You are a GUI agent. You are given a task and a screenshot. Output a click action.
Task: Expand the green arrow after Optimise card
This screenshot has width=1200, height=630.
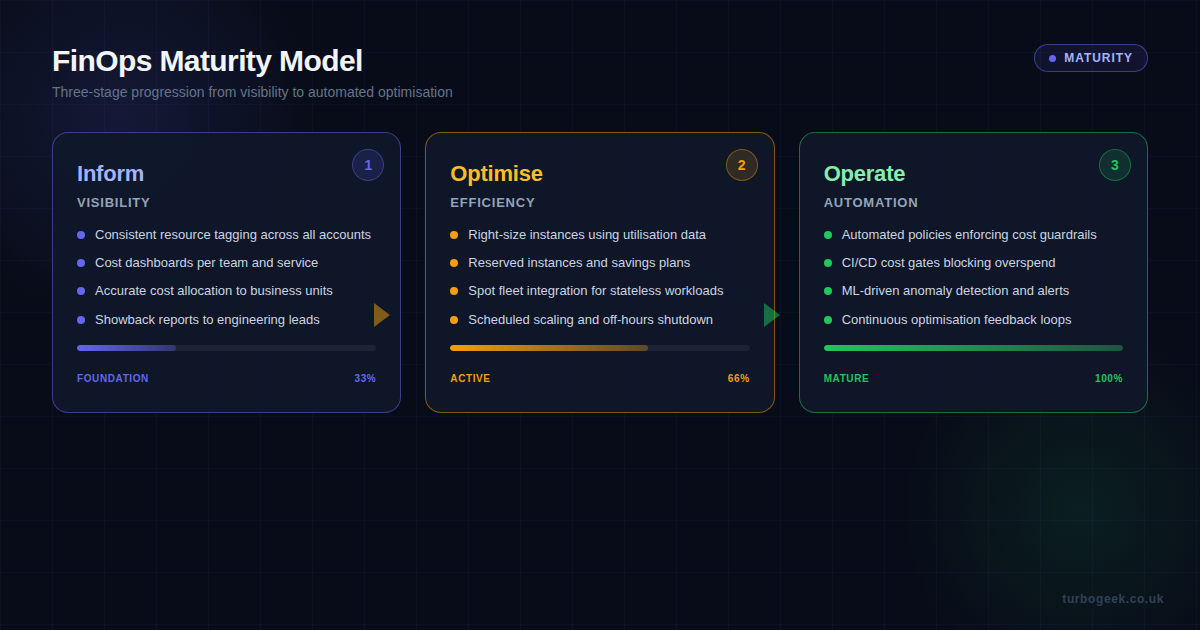770,314
